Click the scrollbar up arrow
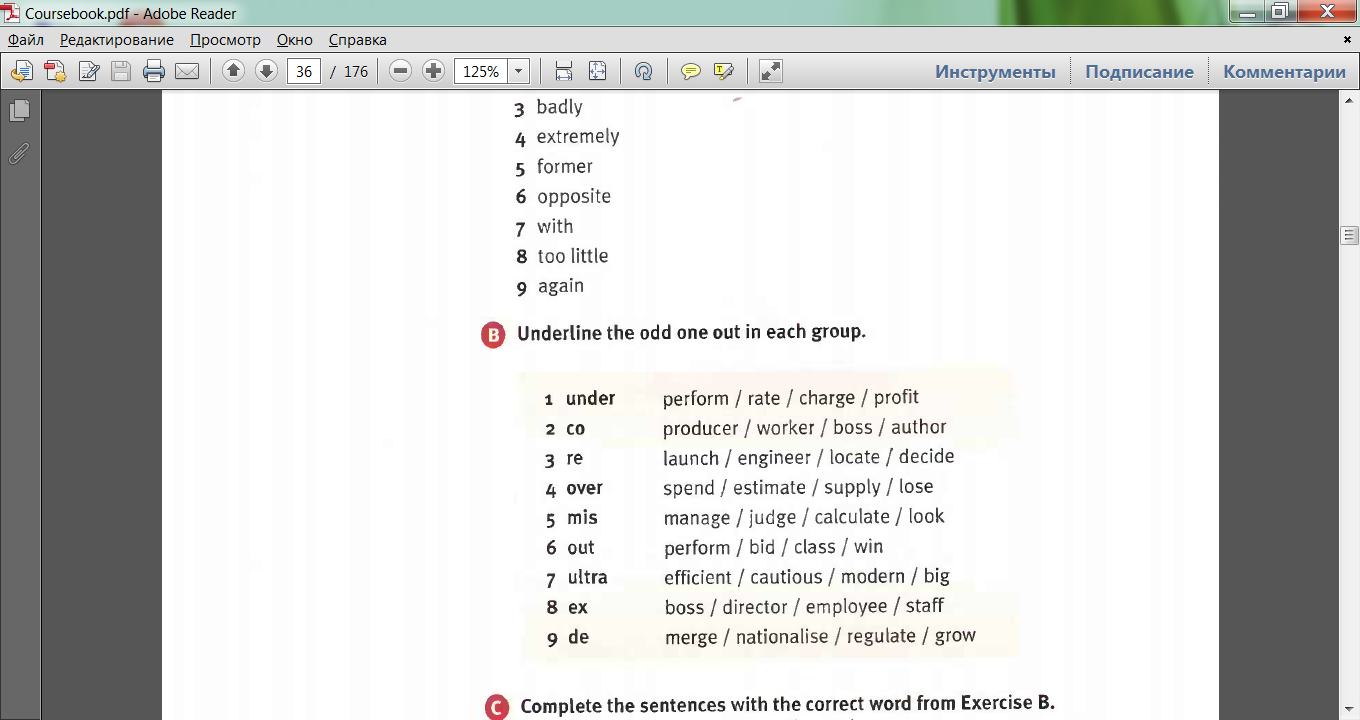Screen dimensions: 1360x720 tap(1349, 99)
